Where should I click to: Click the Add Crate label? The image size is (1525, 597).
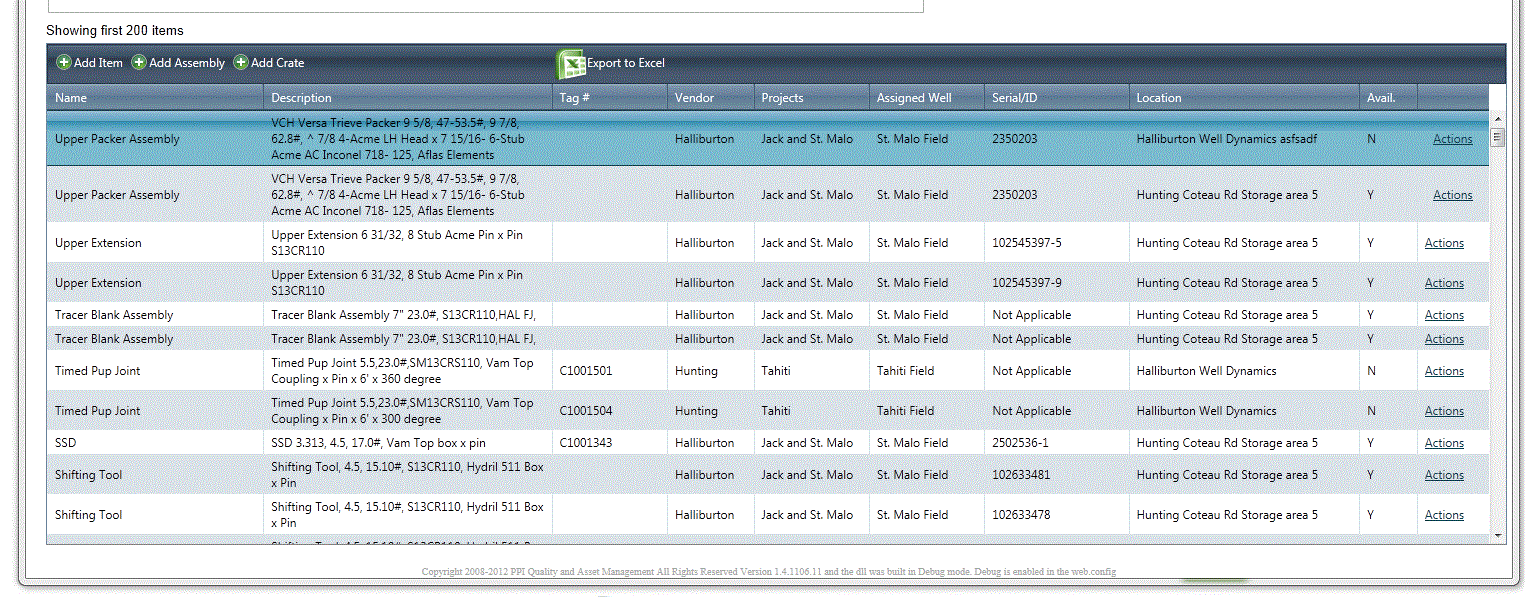point(277,63)
